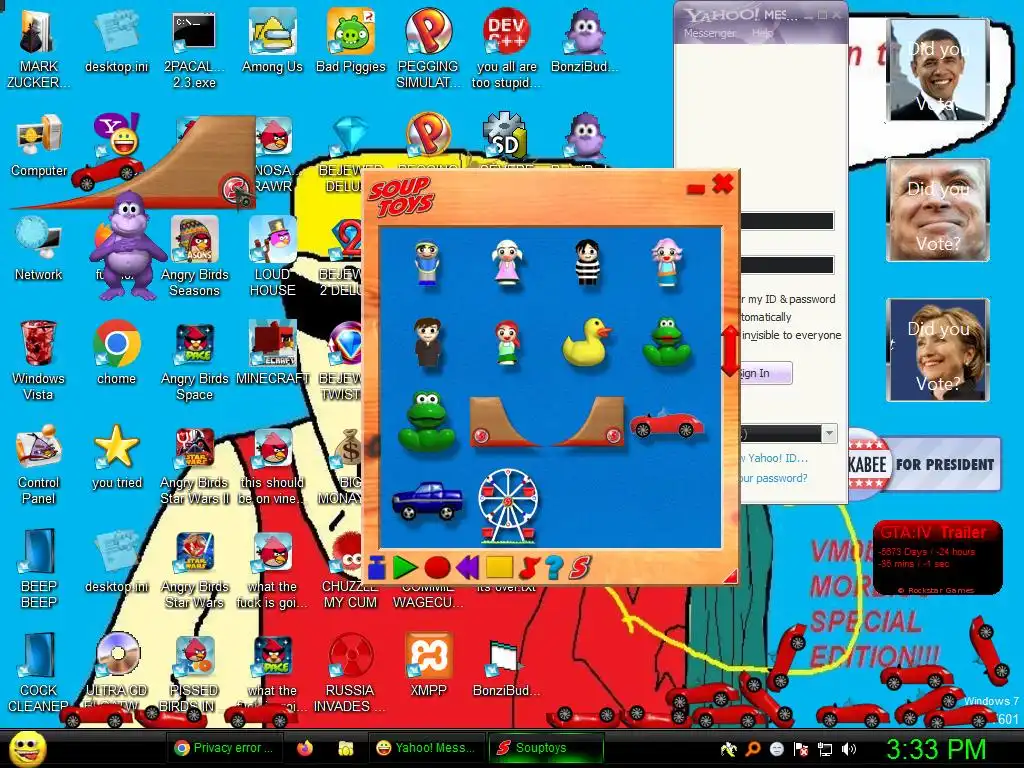Open the file explorer folder on taskbar
This screenshot has width=1024, height=768.
point(345,748)
